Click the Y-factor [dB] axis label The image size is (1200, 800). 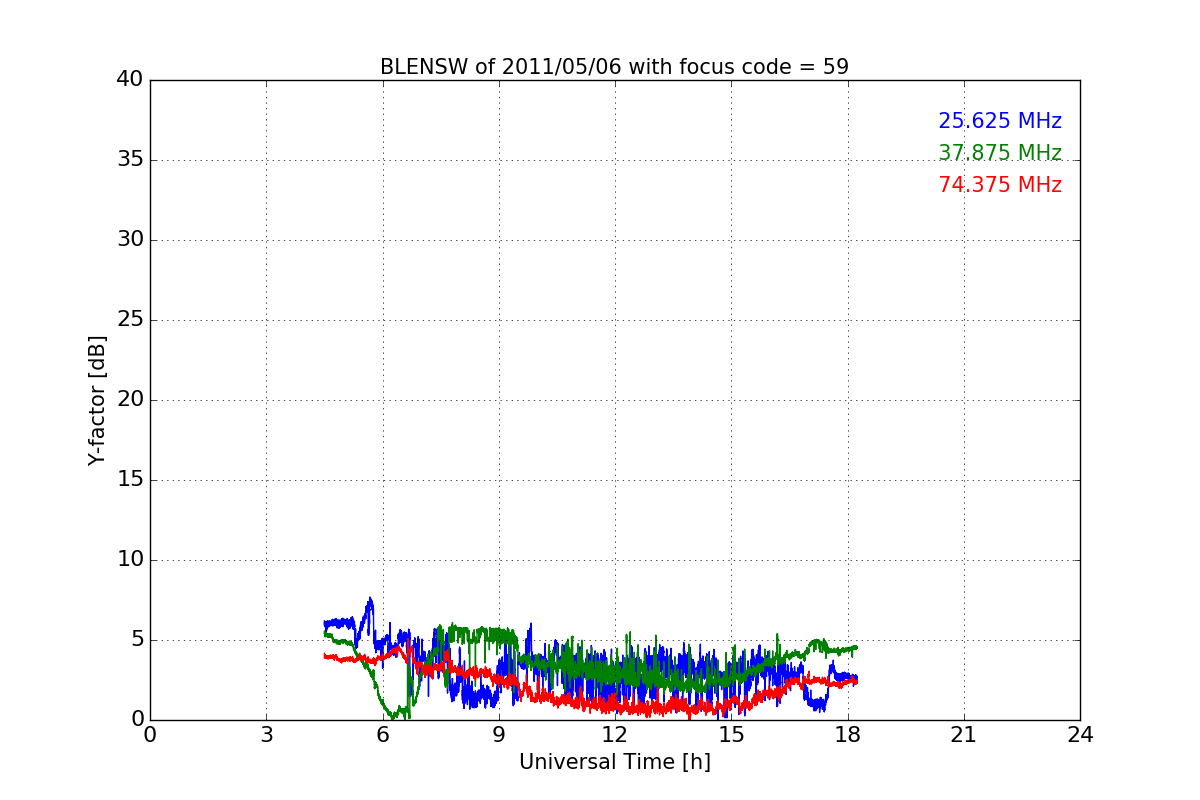coord(97,400)
